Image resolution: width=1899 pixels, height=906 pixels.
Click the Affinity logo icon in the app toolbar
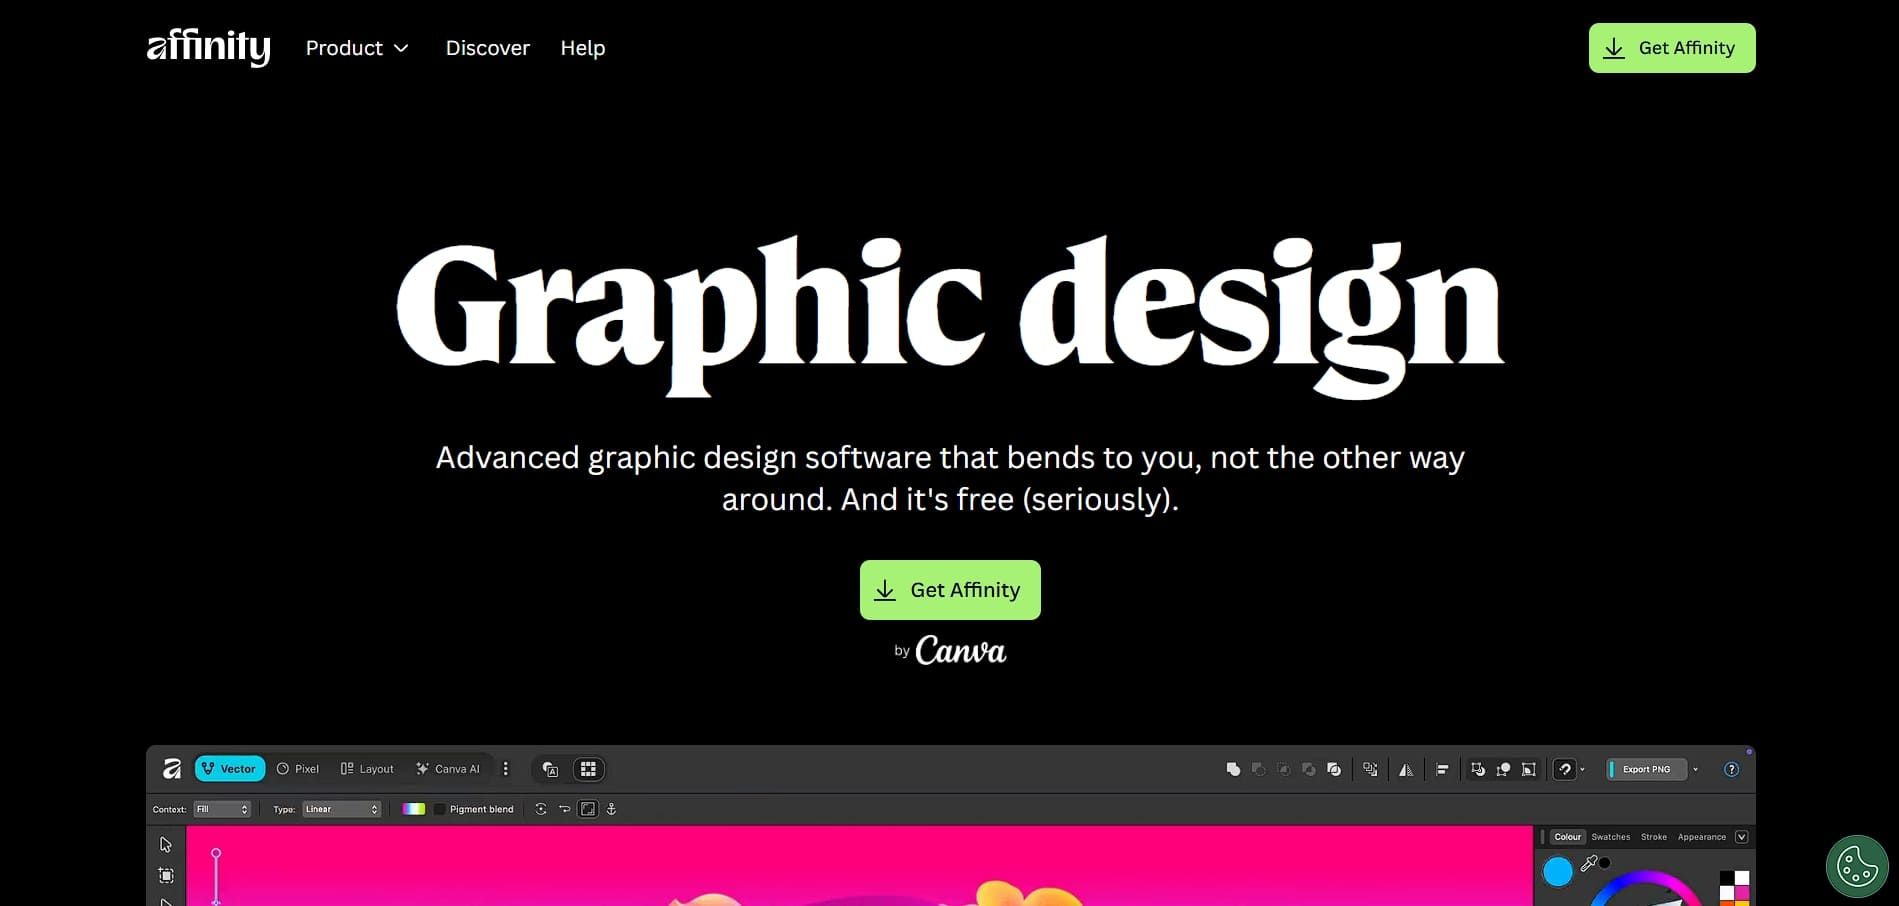click(x=171, y=768)
